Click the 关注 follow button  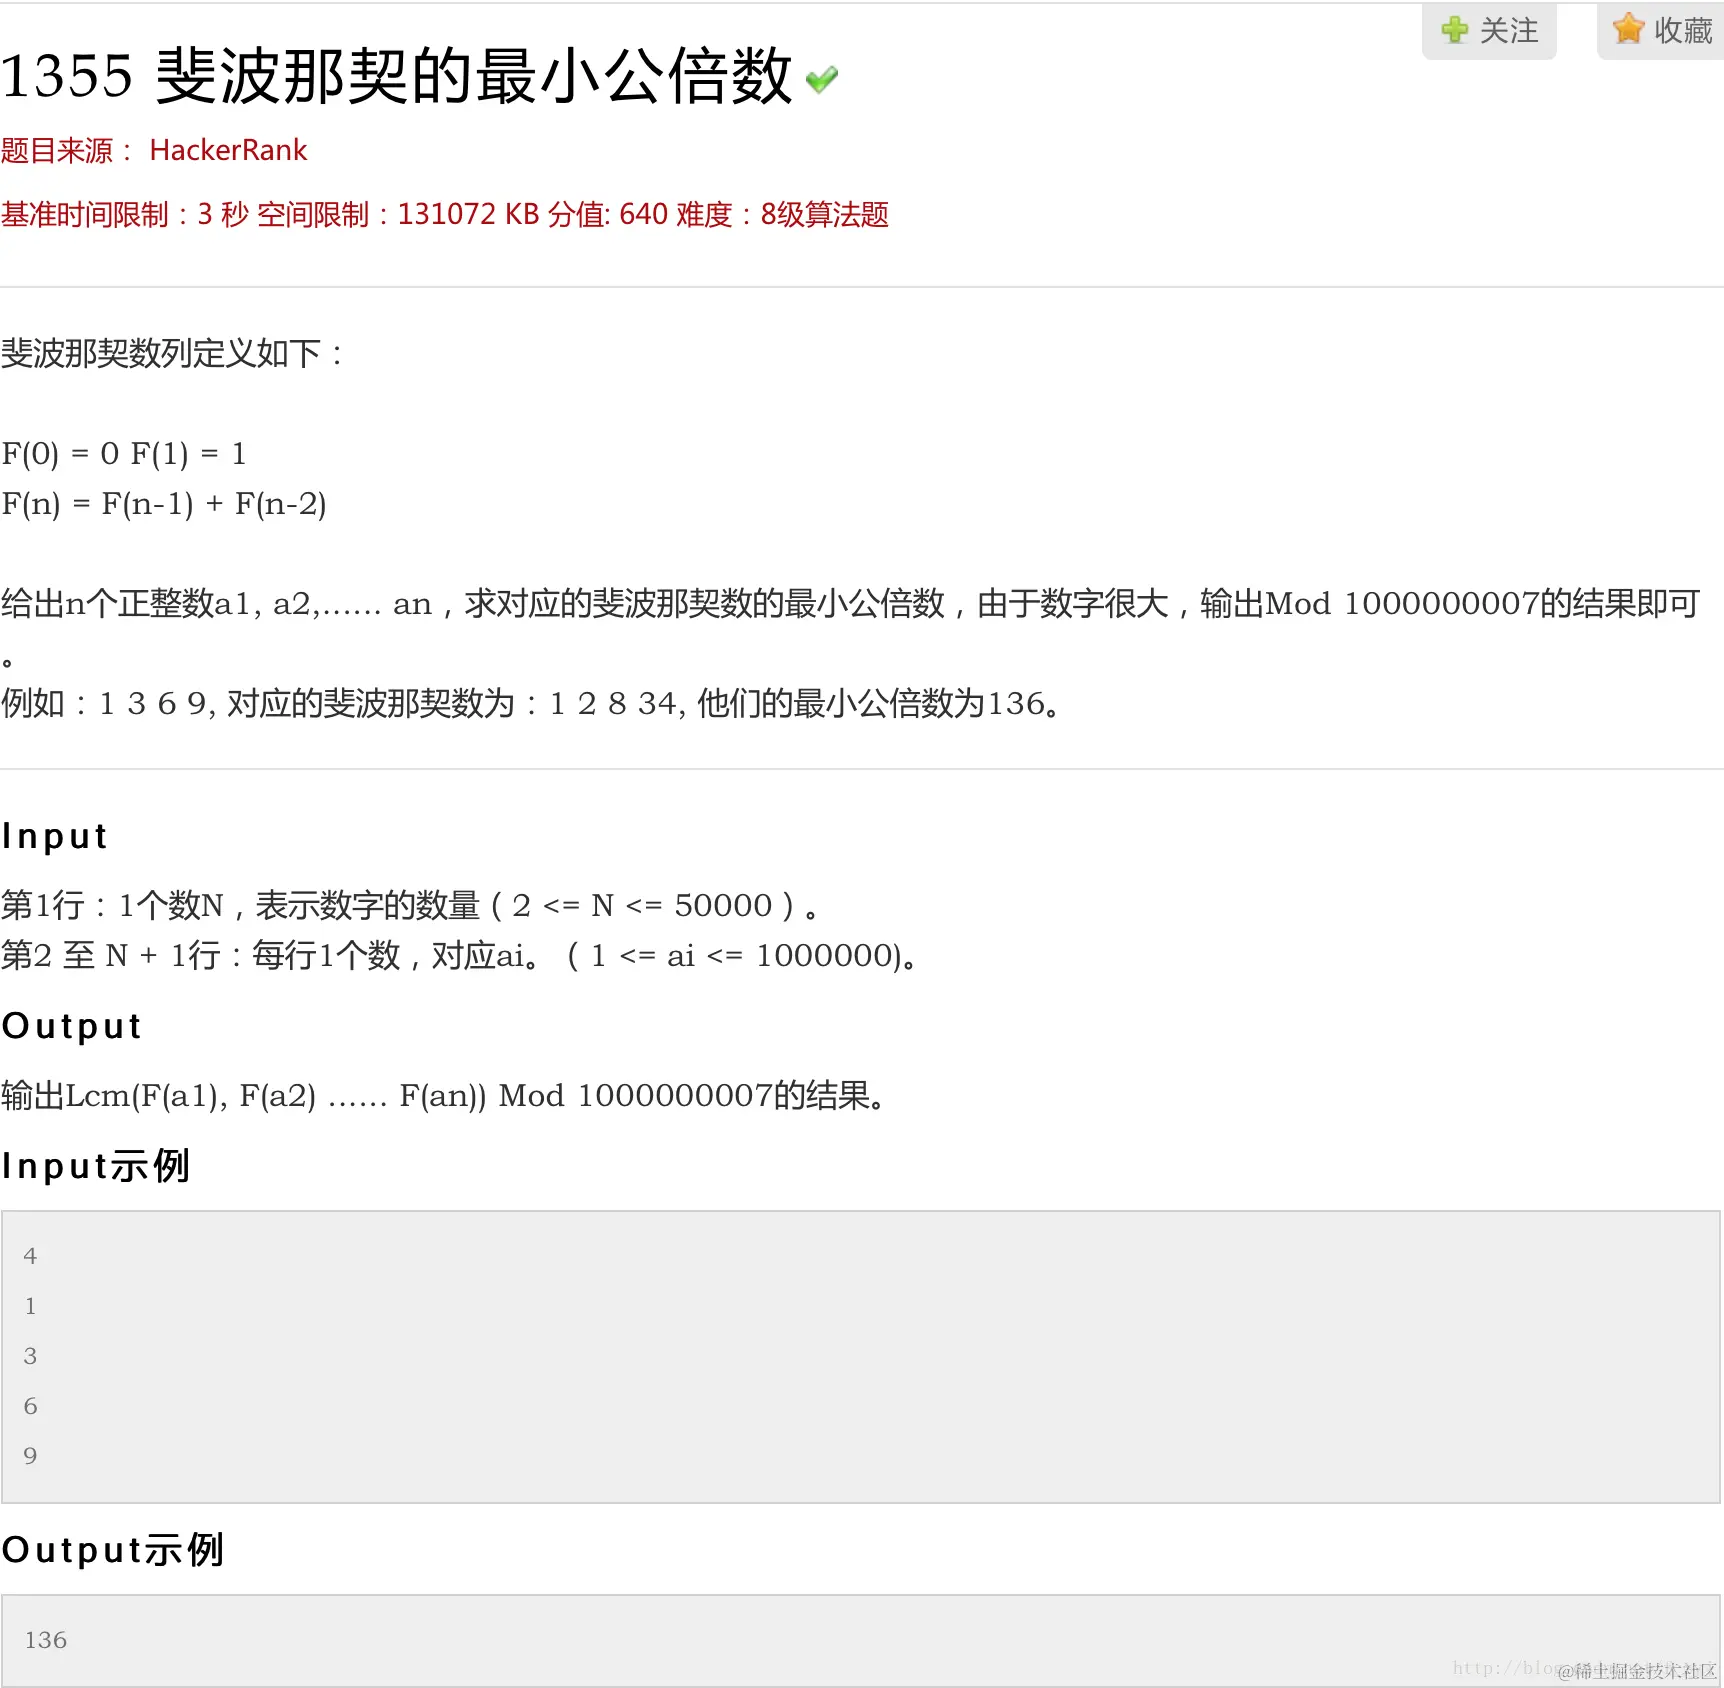point(1489,31)
